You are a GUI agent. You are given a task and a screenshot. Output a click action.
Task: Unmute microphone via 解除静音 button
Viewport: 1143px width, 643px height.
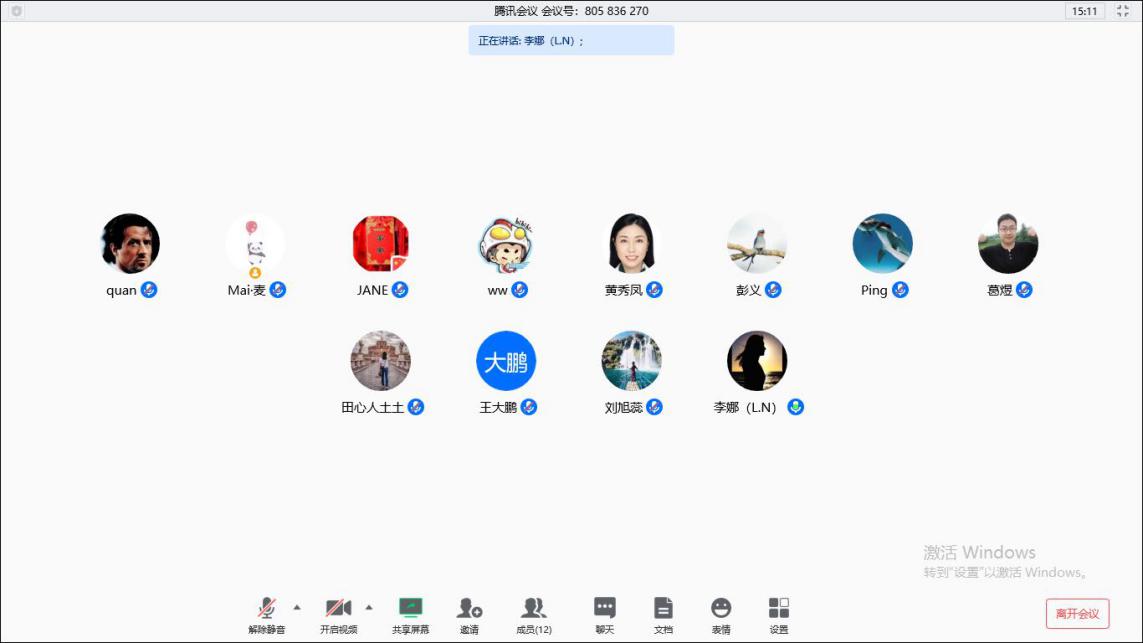266,608
